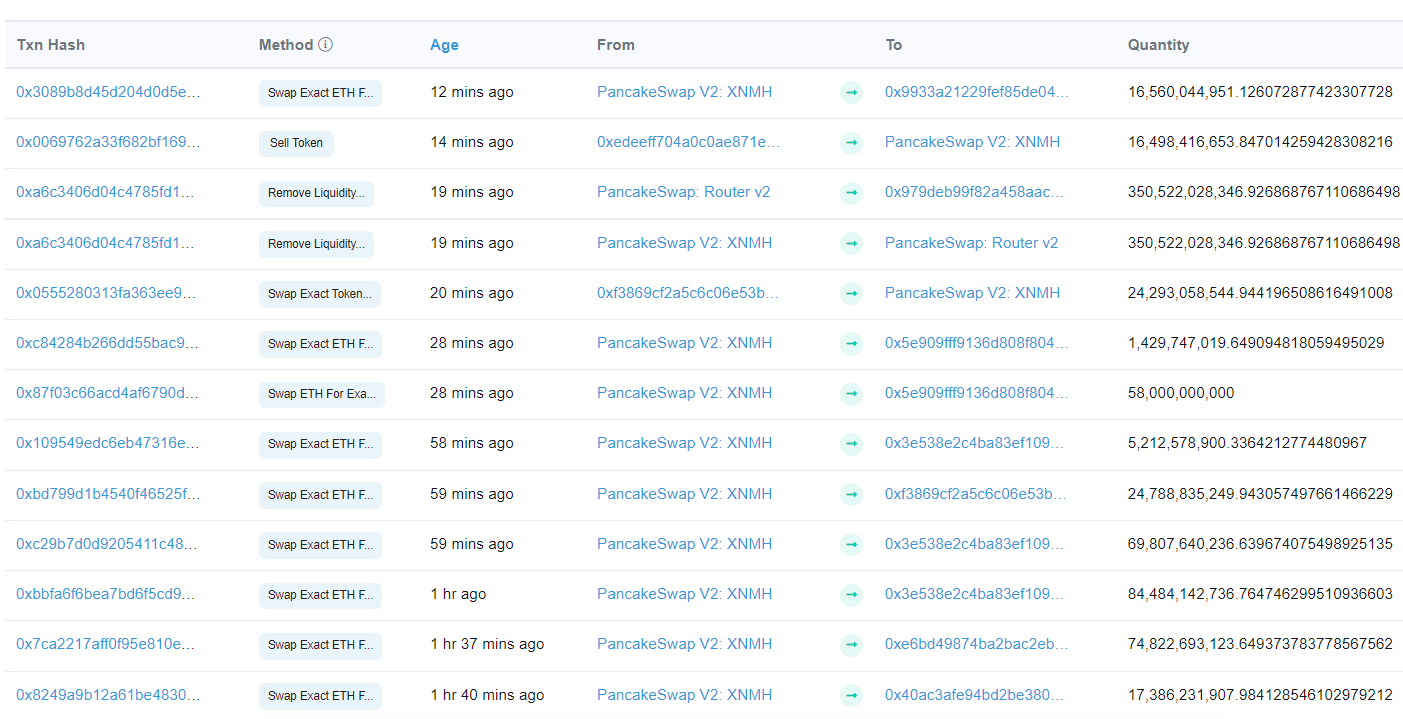This screenshot has height=719, width=1403.
Task: Open recipient address 0x9933a21229fef85de04...
Action: 977,92
